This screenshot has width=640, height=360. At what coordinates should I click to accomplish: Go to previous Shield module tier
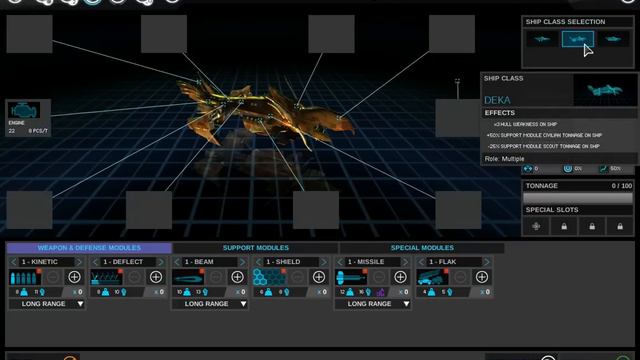click(x=258, y=262)
